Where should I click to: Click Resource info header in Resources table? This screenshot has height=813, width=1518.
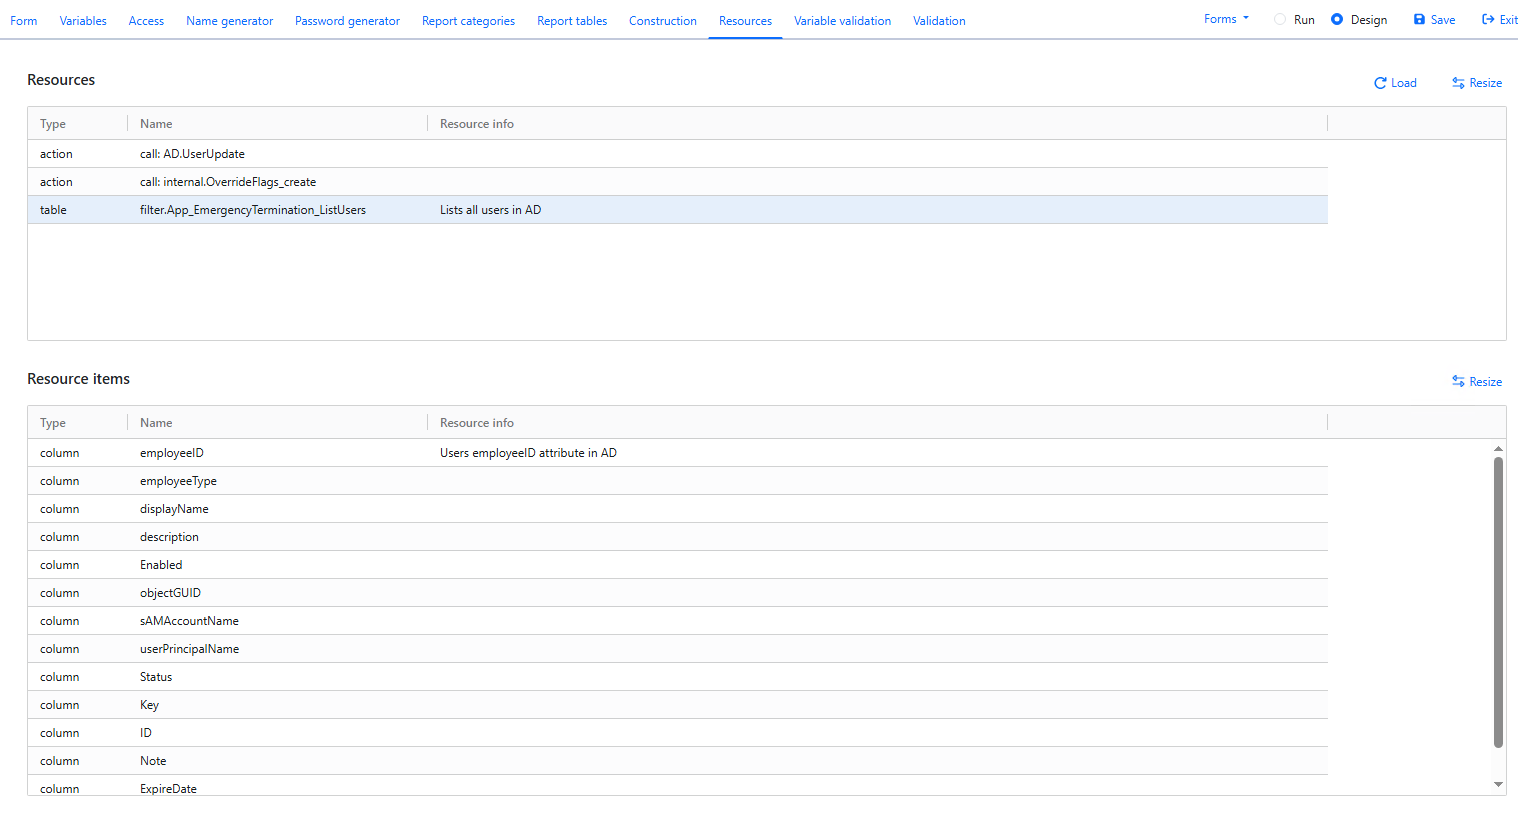click(477, 124)
